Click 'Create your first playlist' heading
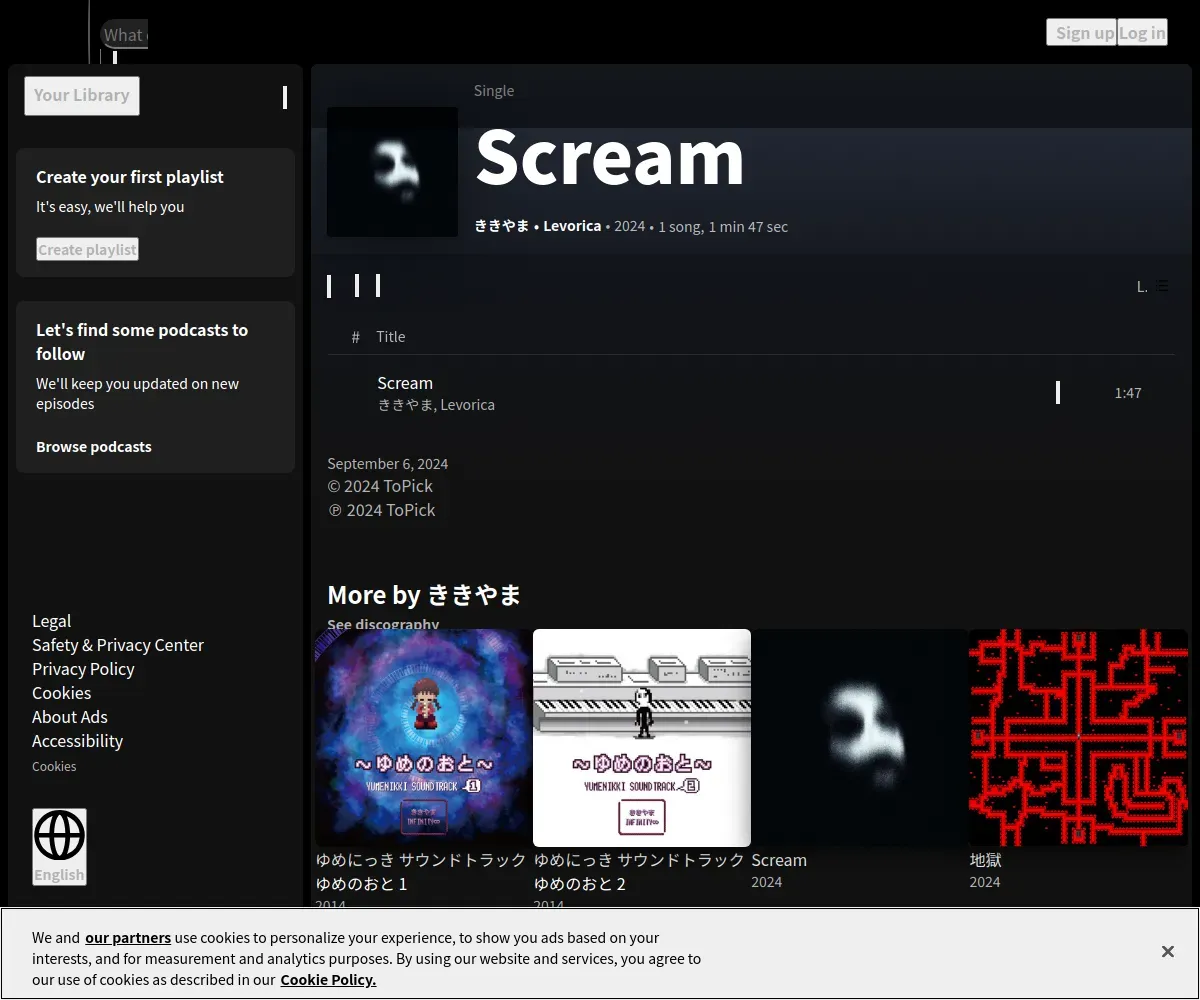The height and width of the screenshot is (1000, 1200). pyautogui.click(x=130, y=177)
